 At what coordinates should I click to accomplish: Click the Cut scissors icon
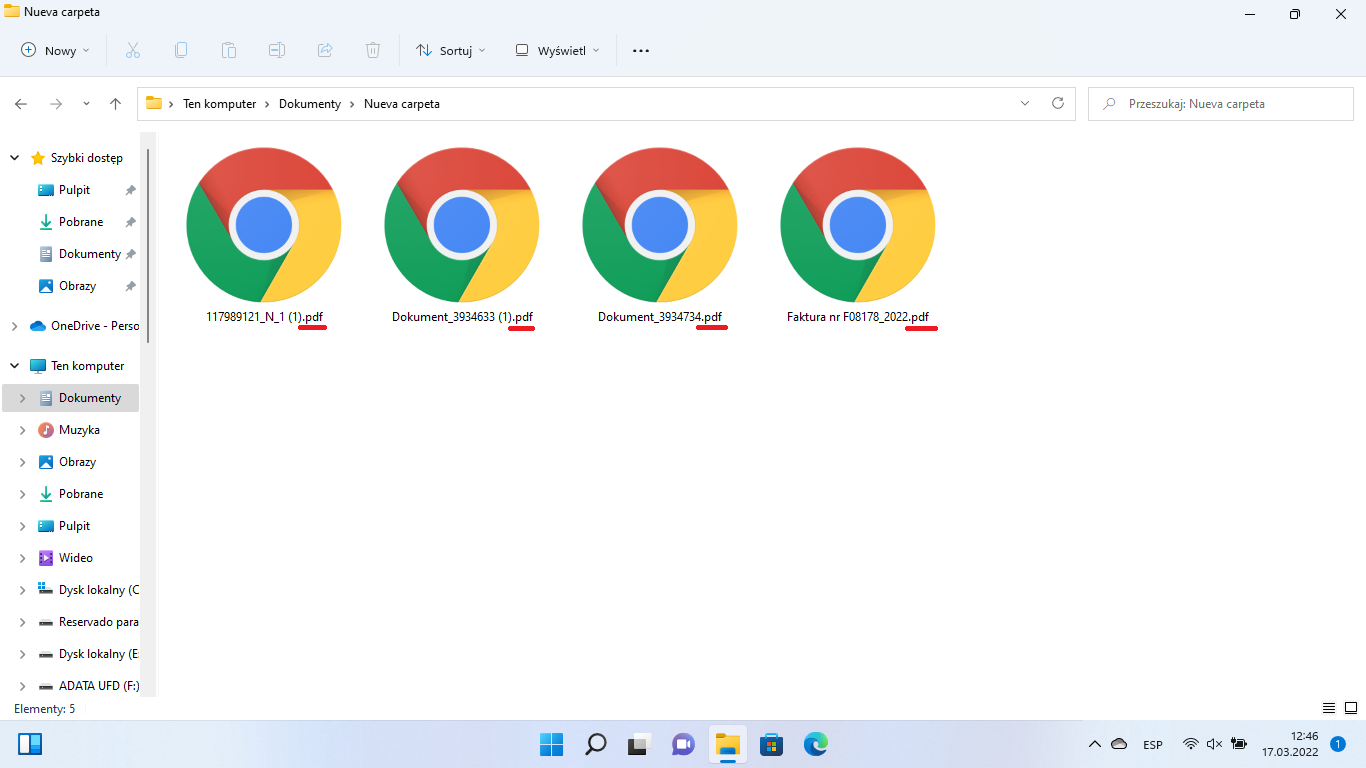132,50
